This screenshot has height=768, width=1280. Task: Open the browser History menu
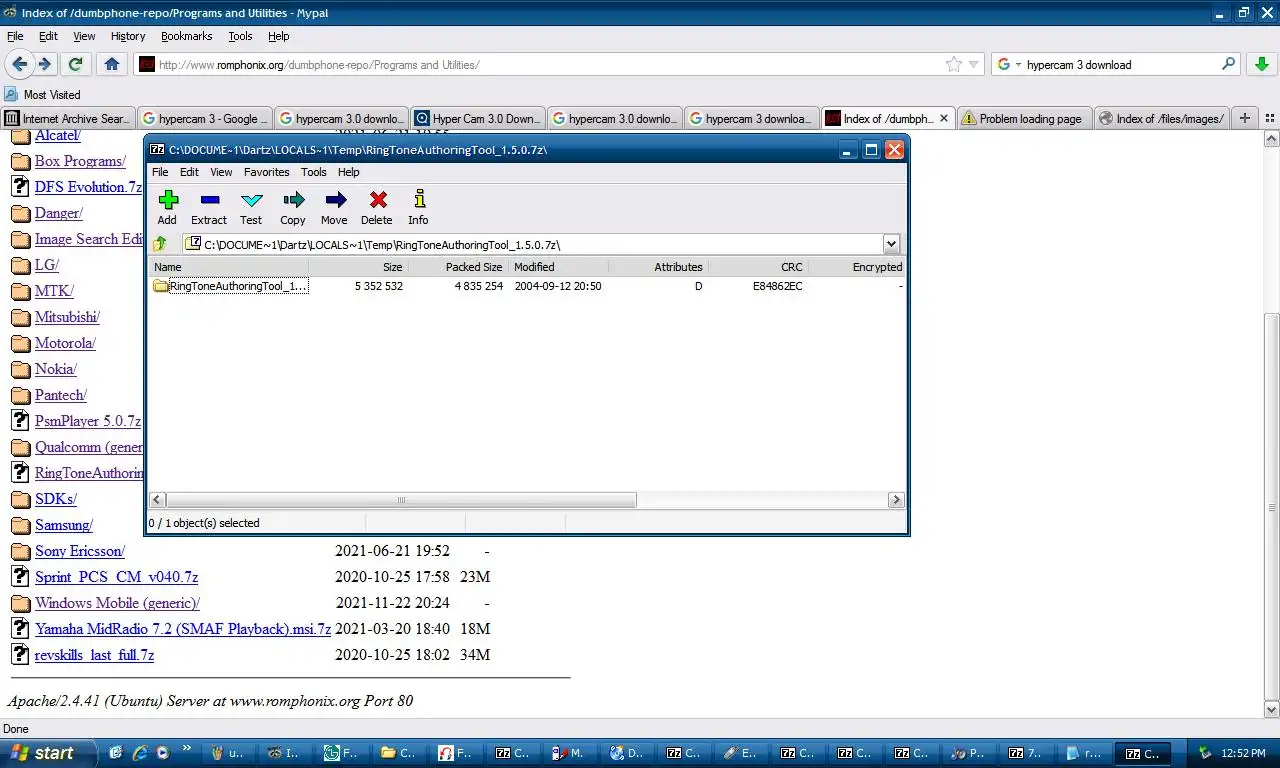(128, 36)
